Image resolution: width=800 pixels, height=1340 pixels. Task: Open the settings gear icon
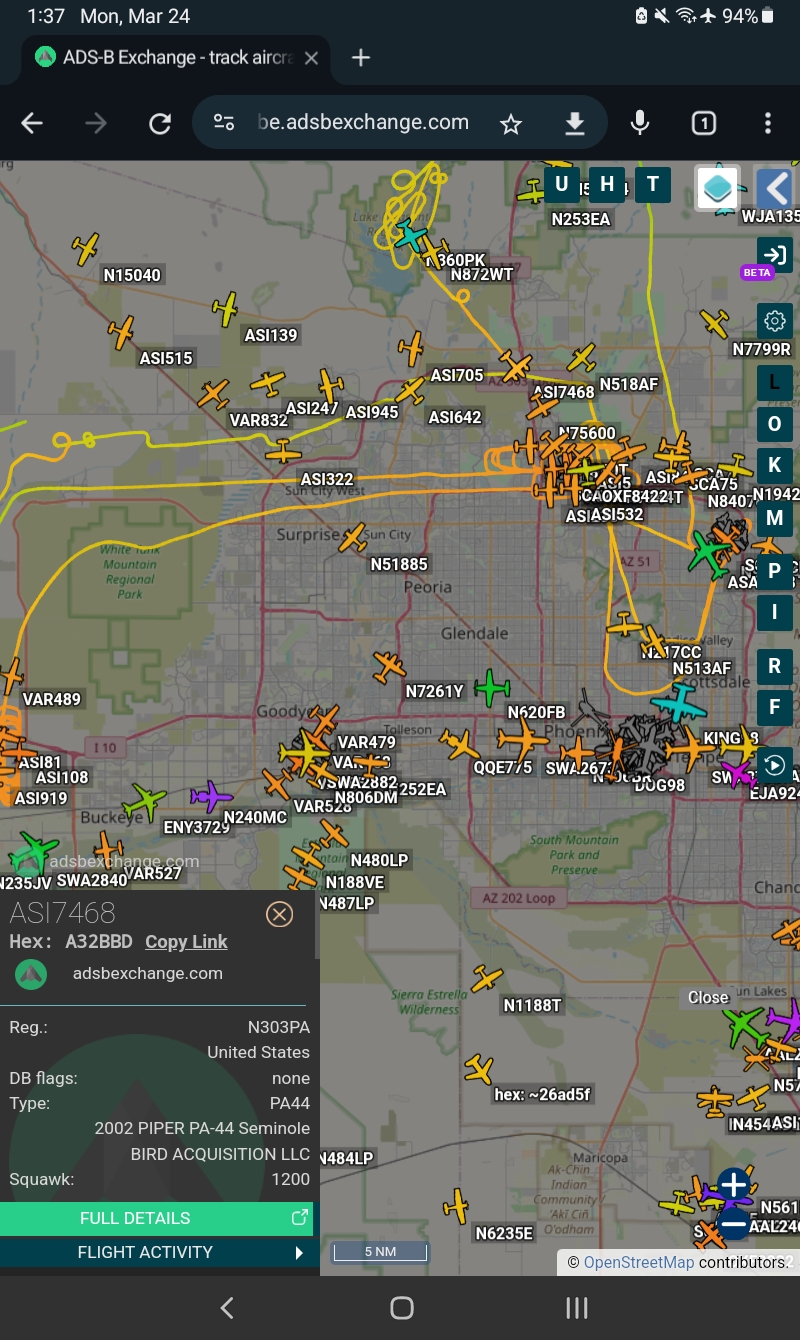tap(774, 321)
